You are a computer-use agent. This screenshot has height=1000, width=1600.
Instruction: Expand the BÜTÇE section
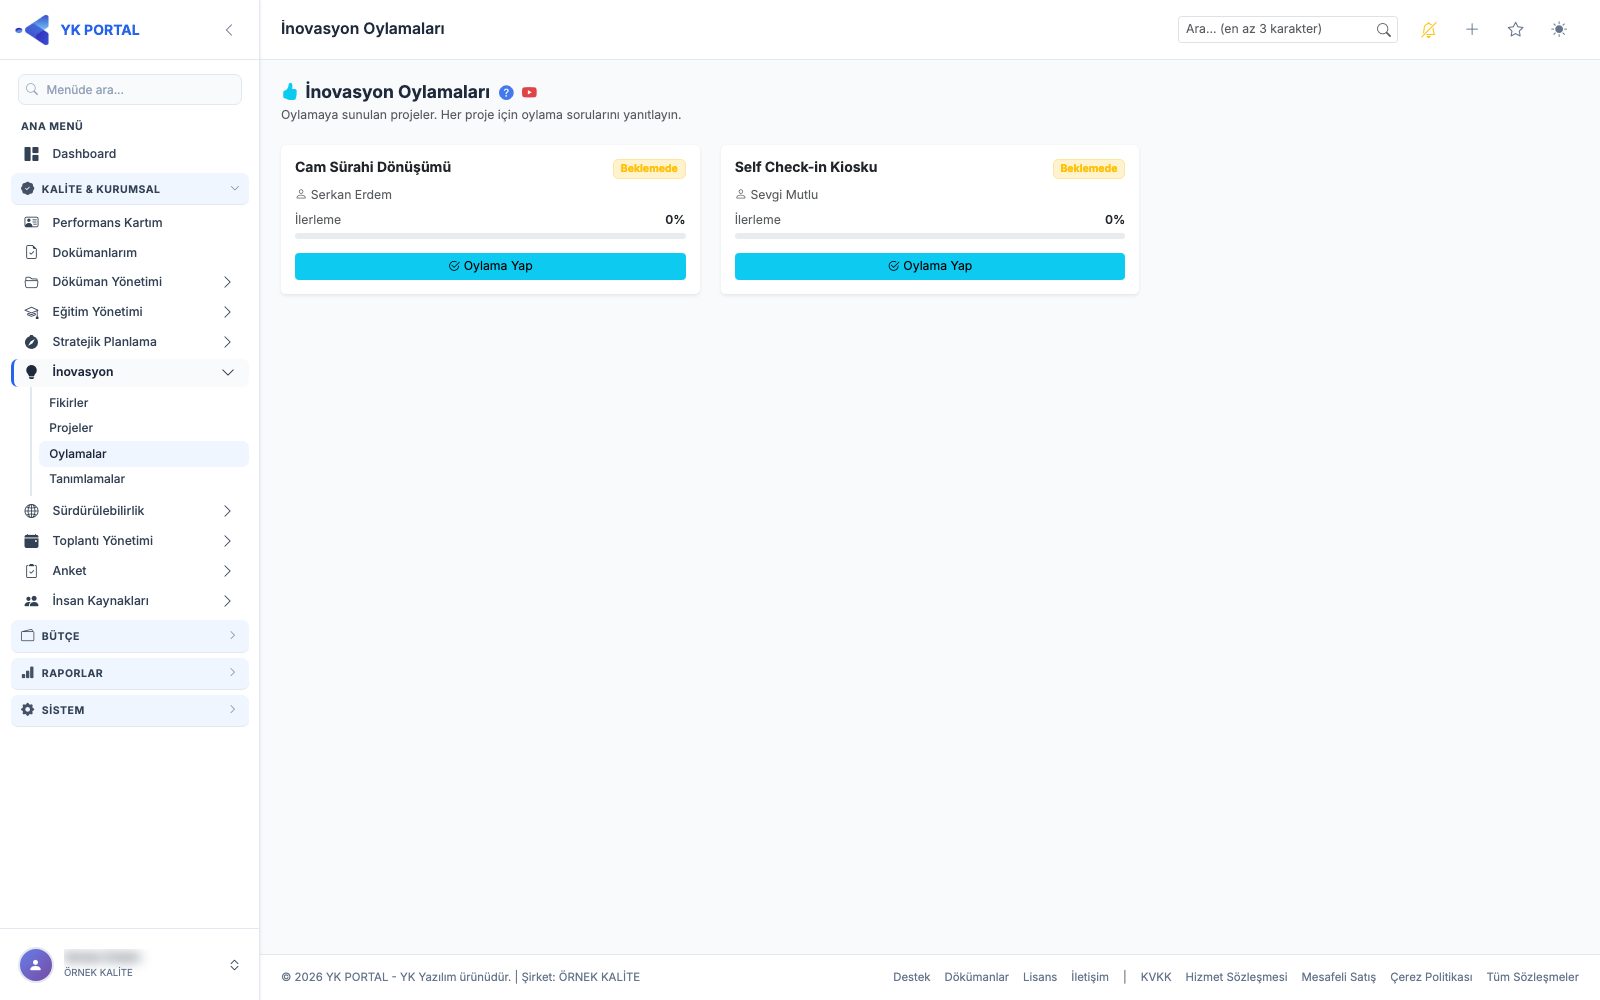click(x=130, y=636)
